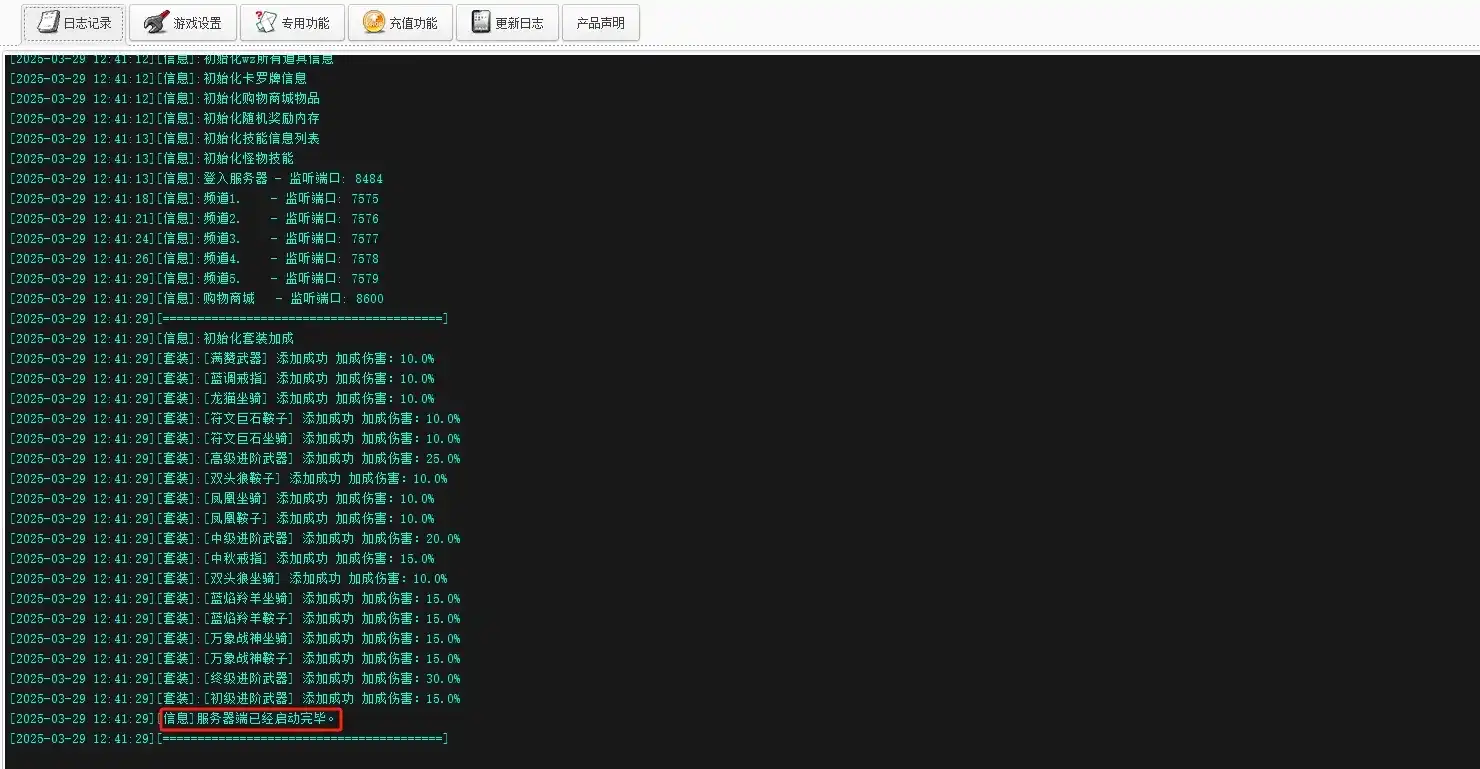Show the 产品声明 tab
1480x769 pixels.
[600, 23]
